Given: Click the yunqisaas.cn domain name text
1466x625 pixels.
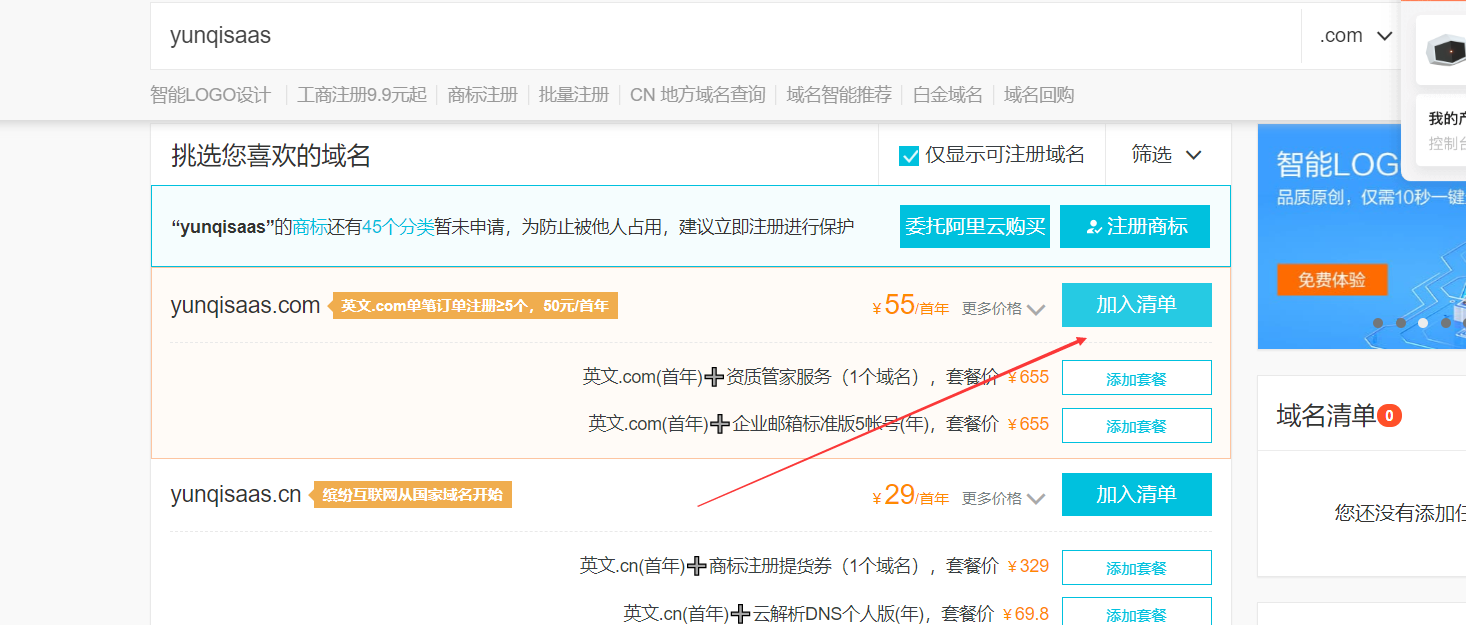Looking at the screenshot, I should click(236, 495).
